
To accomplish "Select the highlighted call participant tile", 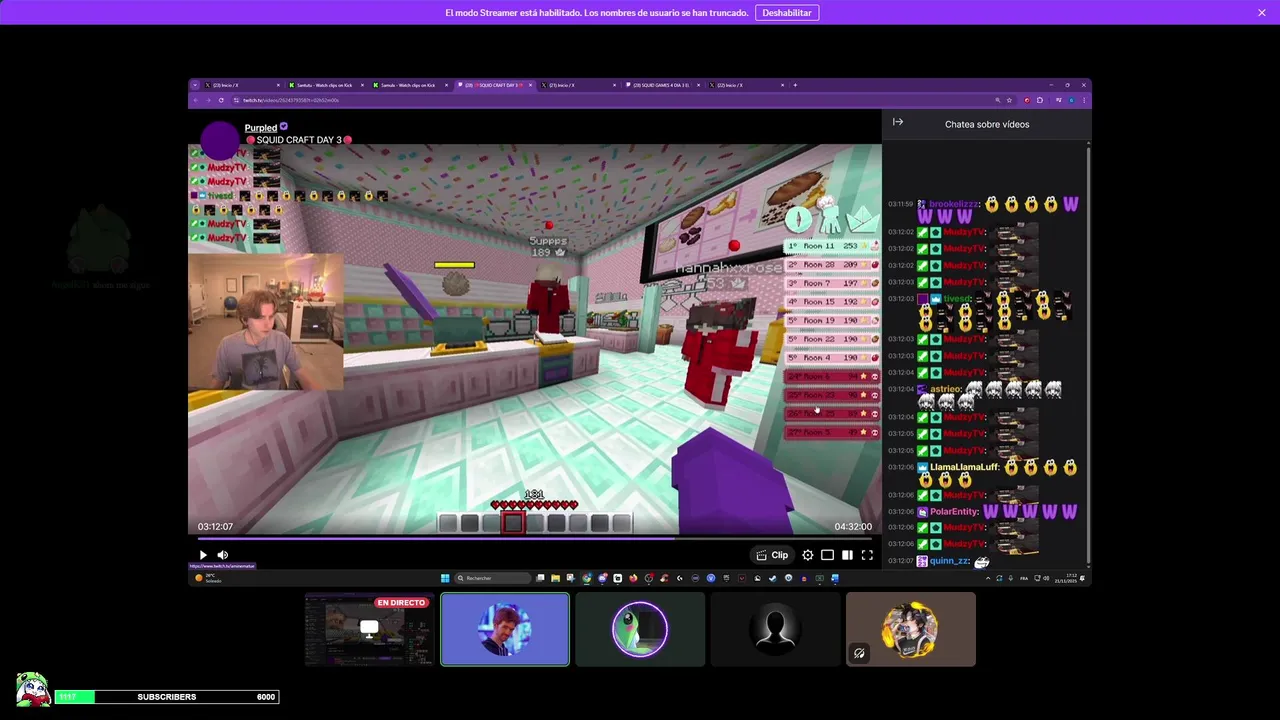I will pos(505,629).
